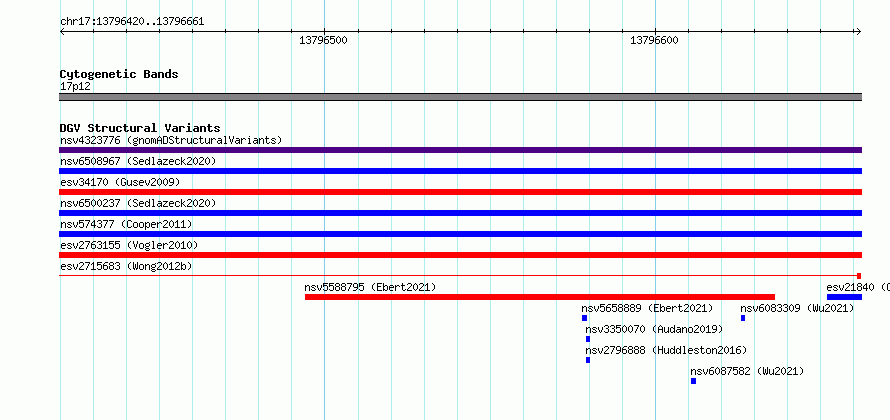
Task: Open the nsv6508967 (Sedlazeck2020) label
Action: coord(138,161)
